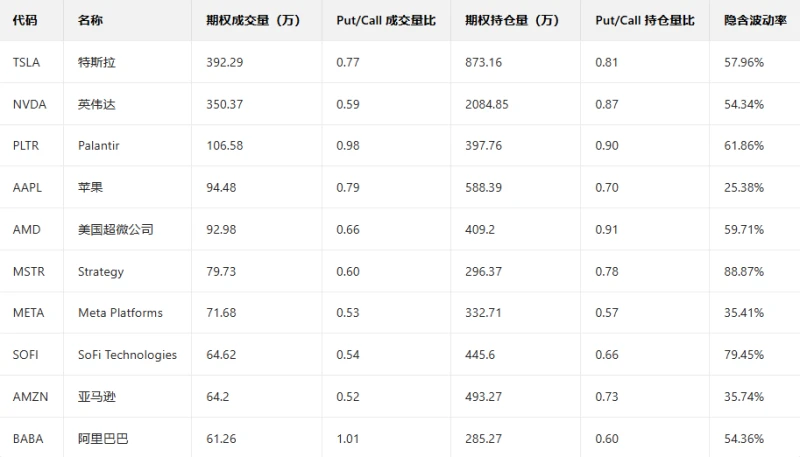Screen dimensions: 800x457
Task: Click the 美国超微公司 name cell
Action: click(115, 229)
